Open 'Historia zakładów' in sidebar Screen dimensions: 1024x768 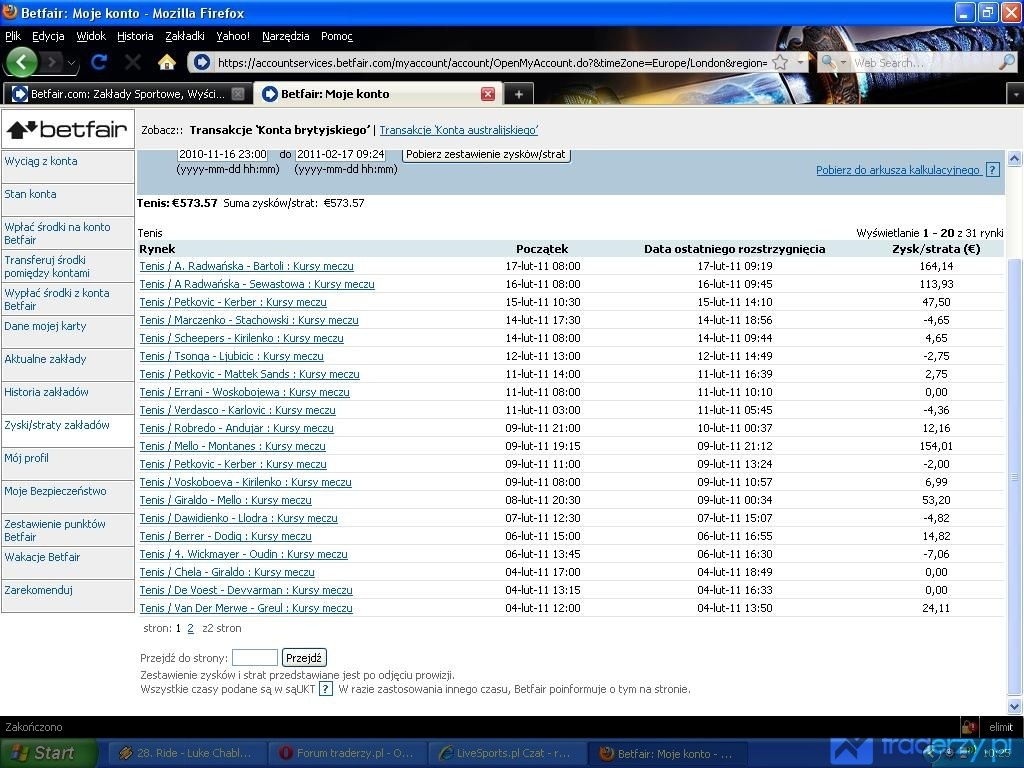point(46,392)
